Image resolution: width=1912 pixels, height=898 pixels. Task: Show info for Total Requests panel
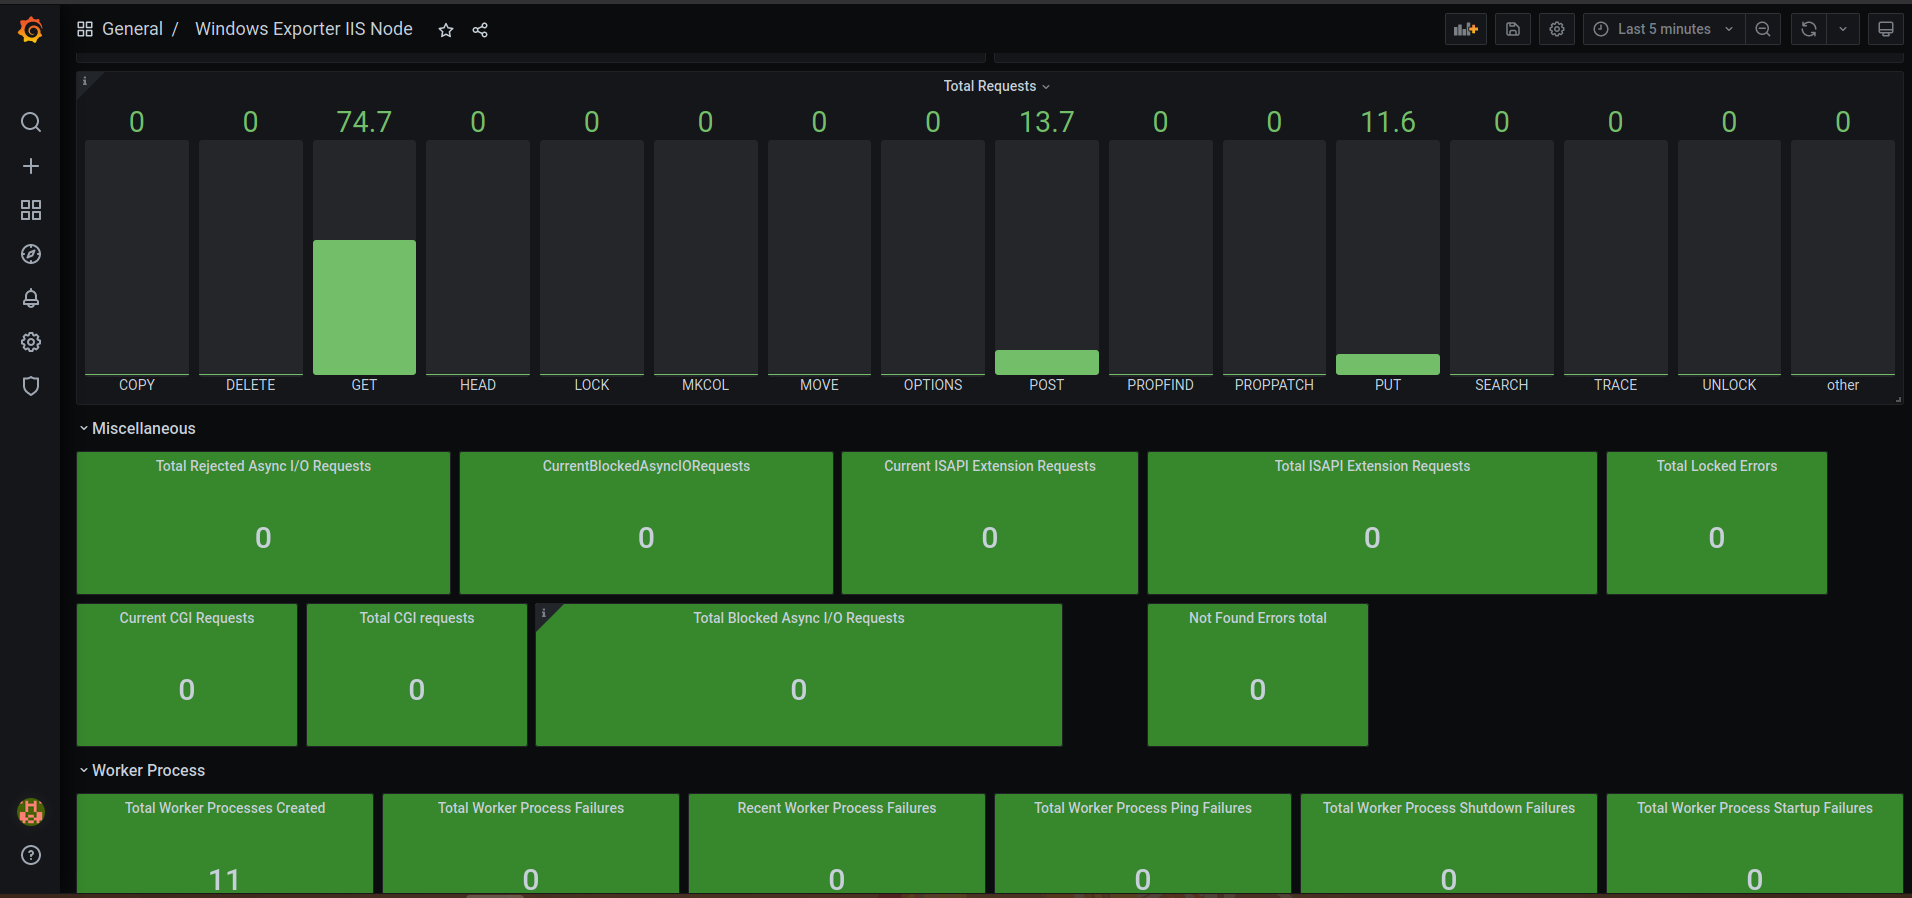[85, 81]
